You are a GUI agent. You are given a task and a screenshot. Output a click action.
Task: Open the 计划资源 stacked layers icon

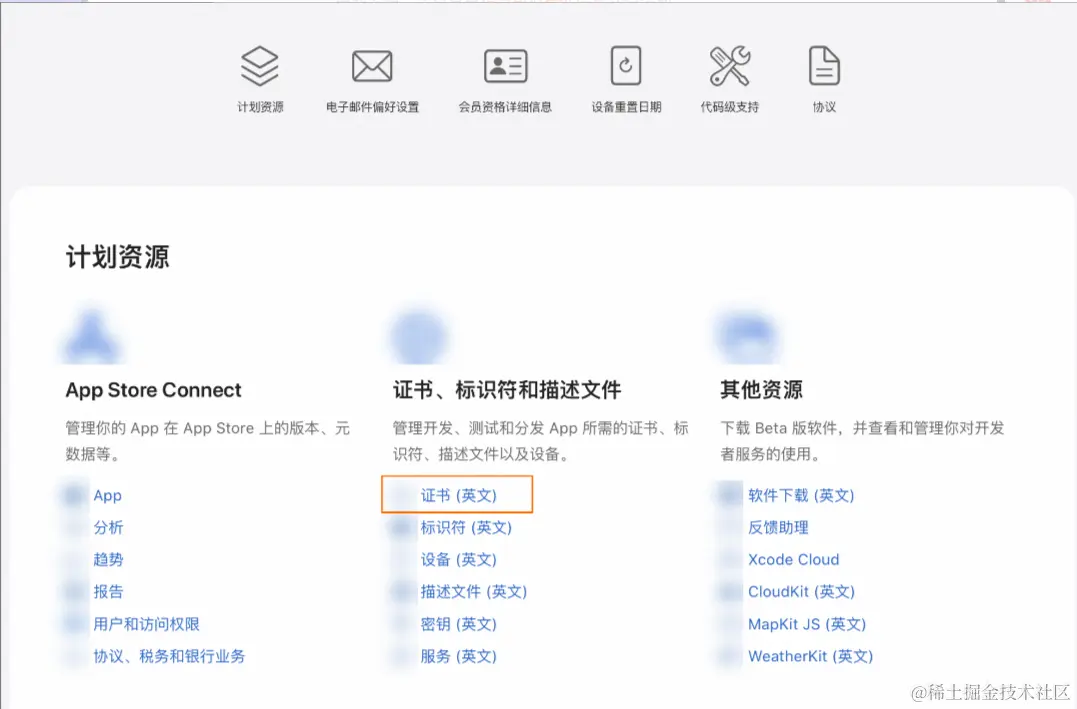pos(260,66)
